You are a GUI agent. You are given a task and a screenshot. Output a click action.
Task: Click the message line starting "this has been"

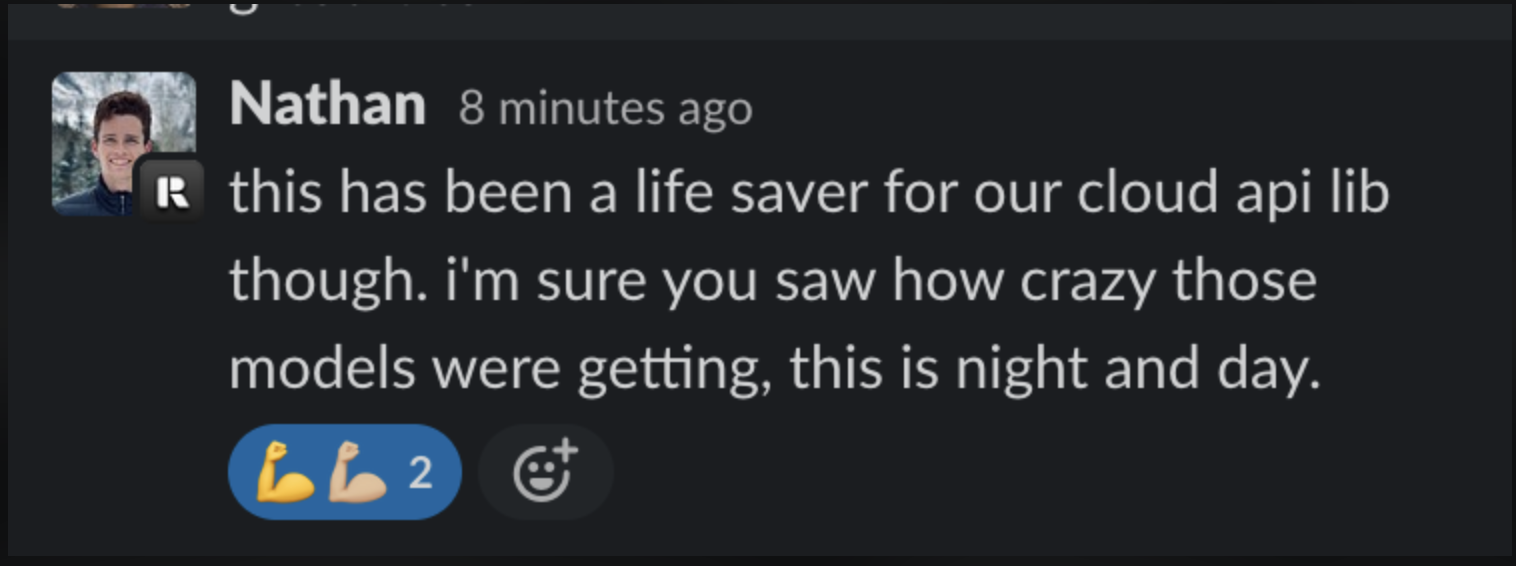[x=808, y=192]
